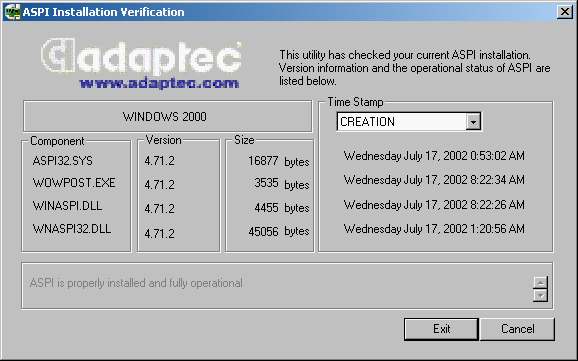
Task: Click the Adaptec logo image
Action: click(141, 57)
